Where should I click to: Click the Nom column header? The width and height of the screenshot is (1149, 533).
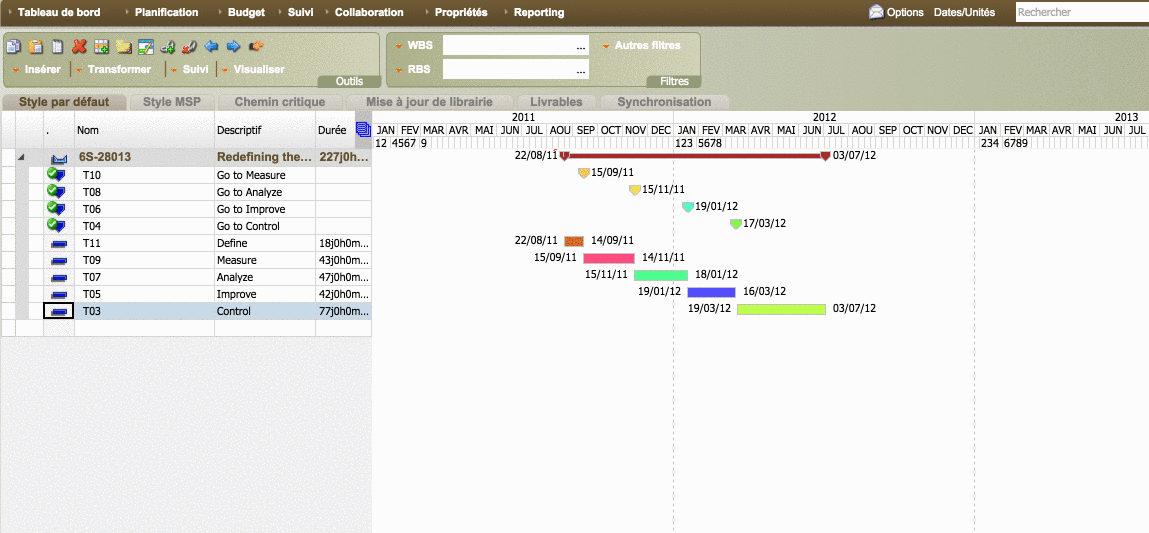(x=144, y=130)
